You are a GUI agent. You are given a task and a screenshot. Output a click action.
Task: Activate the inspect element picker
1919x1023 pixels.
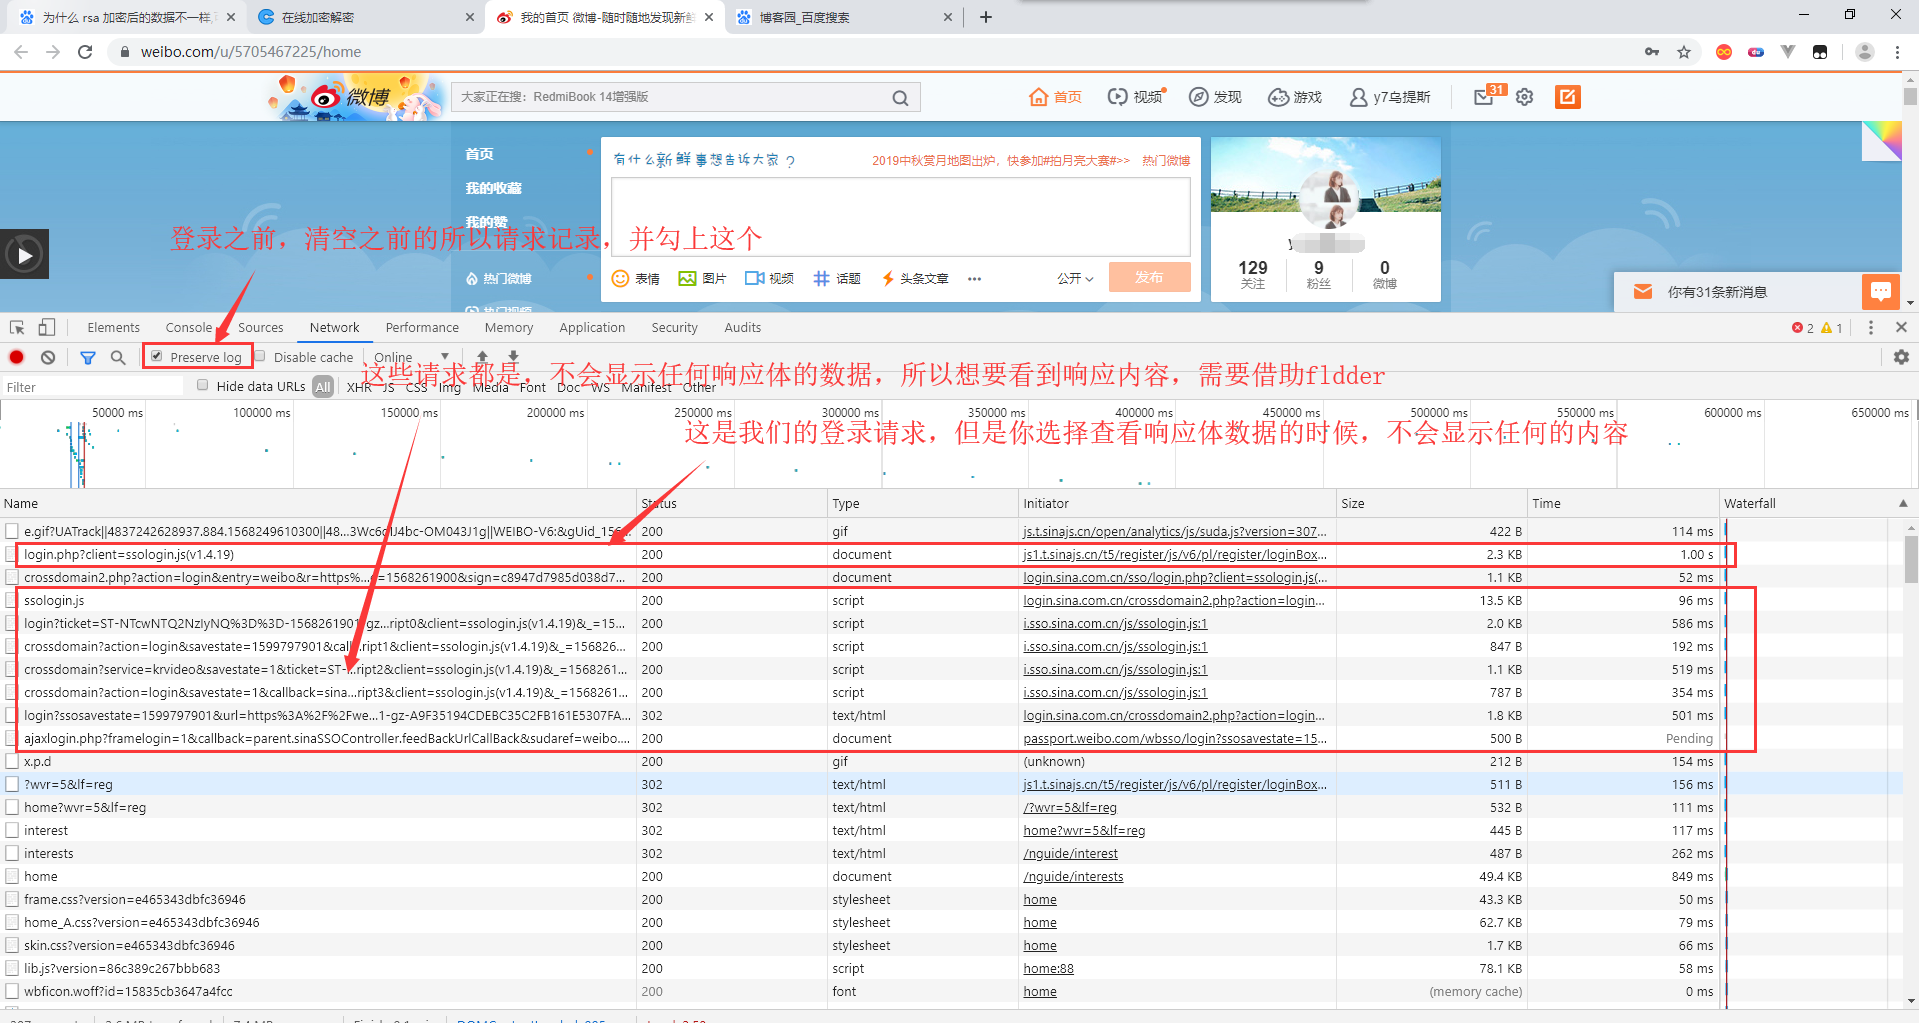[x=17, y=327]
